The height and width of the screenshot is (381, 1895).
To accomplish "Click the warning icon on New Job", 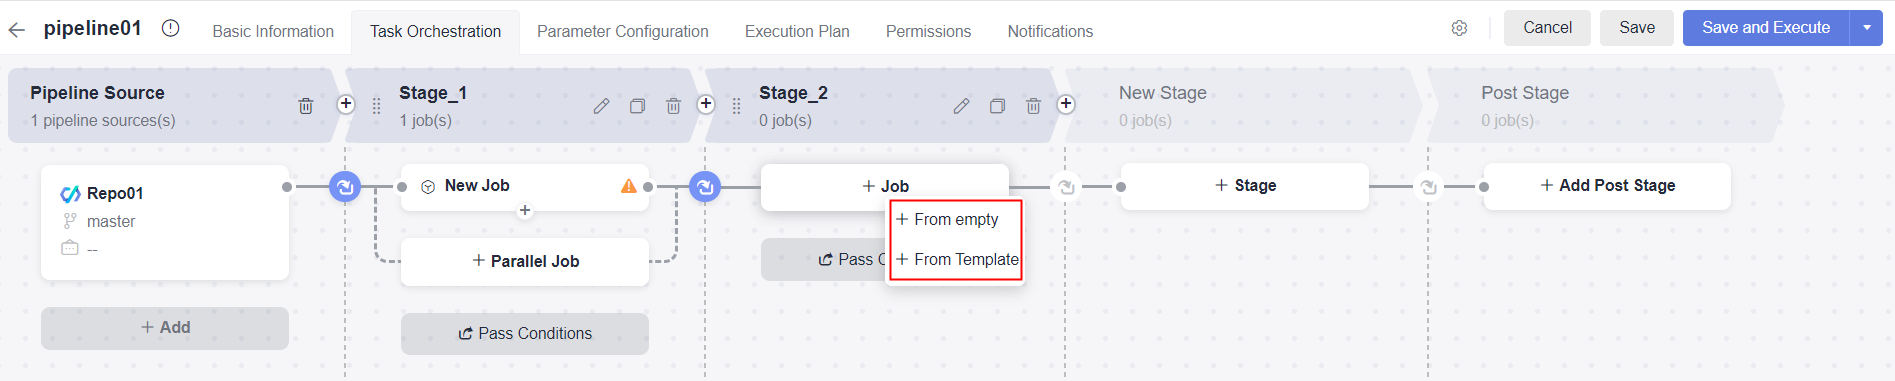I will pos(629,186).
